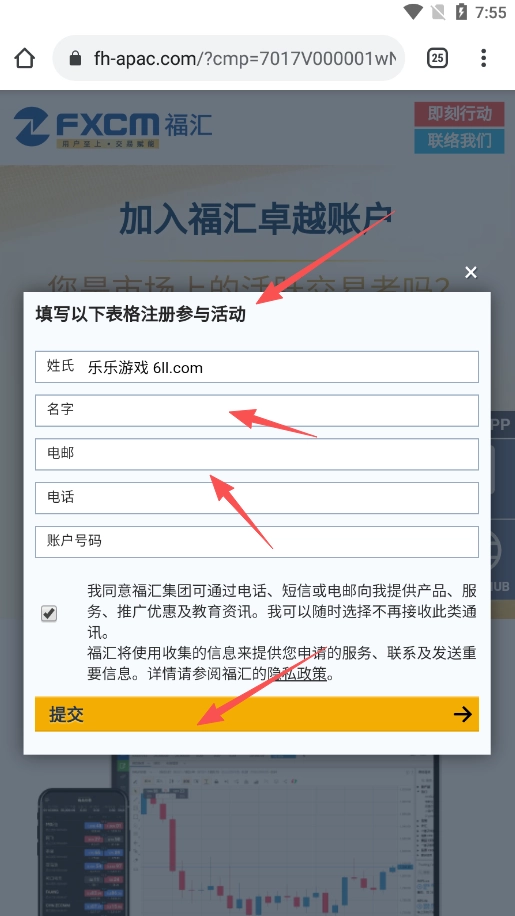Viewport: 515px width, 916px height.
Task: Close the registration popup with the X
Action: pos(471,272)
